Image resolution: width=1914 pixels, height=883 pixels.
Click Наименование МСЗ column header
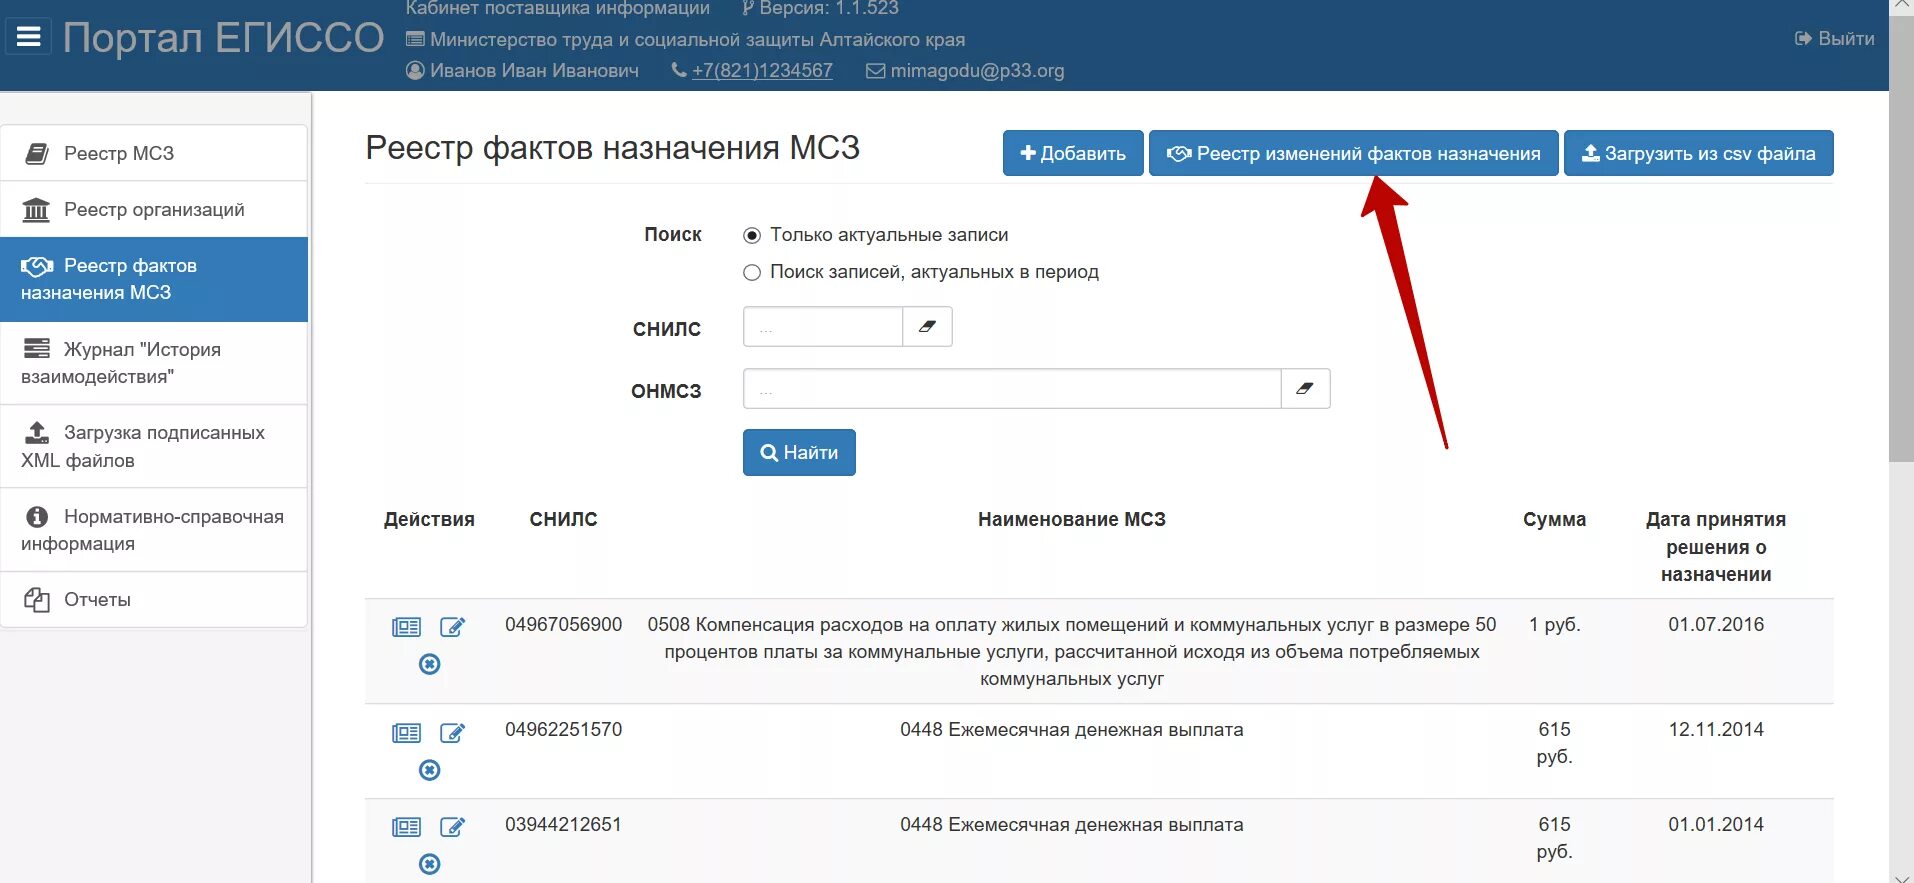pyautogui.click(x=1072, y=520)
